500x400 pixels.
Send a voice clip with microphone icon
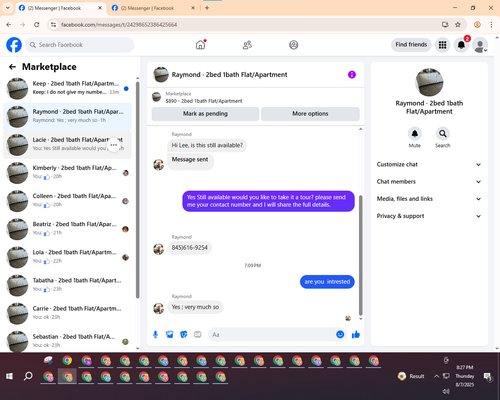coord(155,334)
